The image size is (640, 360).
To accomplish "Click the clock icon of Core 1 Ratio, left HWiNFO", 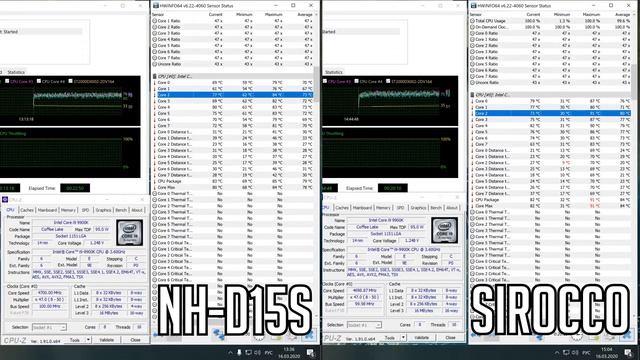I will [155, 21].
